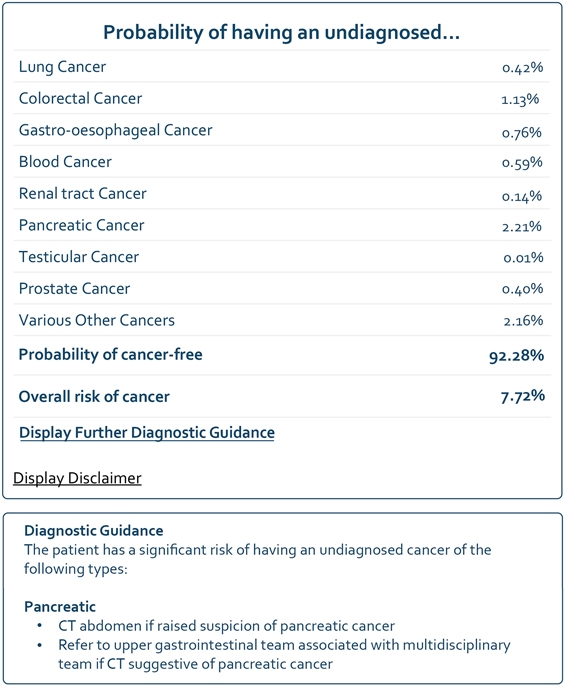Click the 92.28% cancer-free probability value
The height and width of the screenshot is (686, 565).
[516, 356]
